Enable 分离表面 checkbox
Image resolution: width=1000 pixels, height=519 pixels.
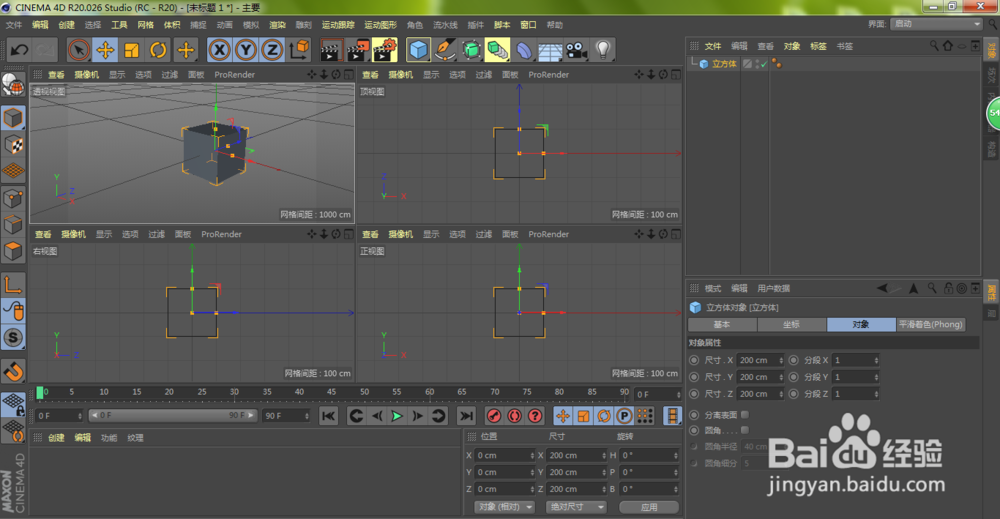745,414
